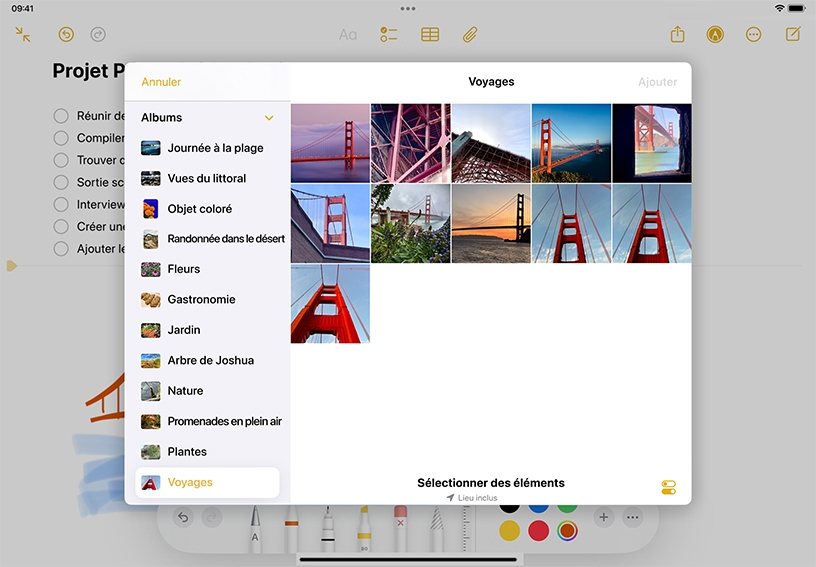
Task: Select the orange-banded marker tool
Action: point(291,528)
